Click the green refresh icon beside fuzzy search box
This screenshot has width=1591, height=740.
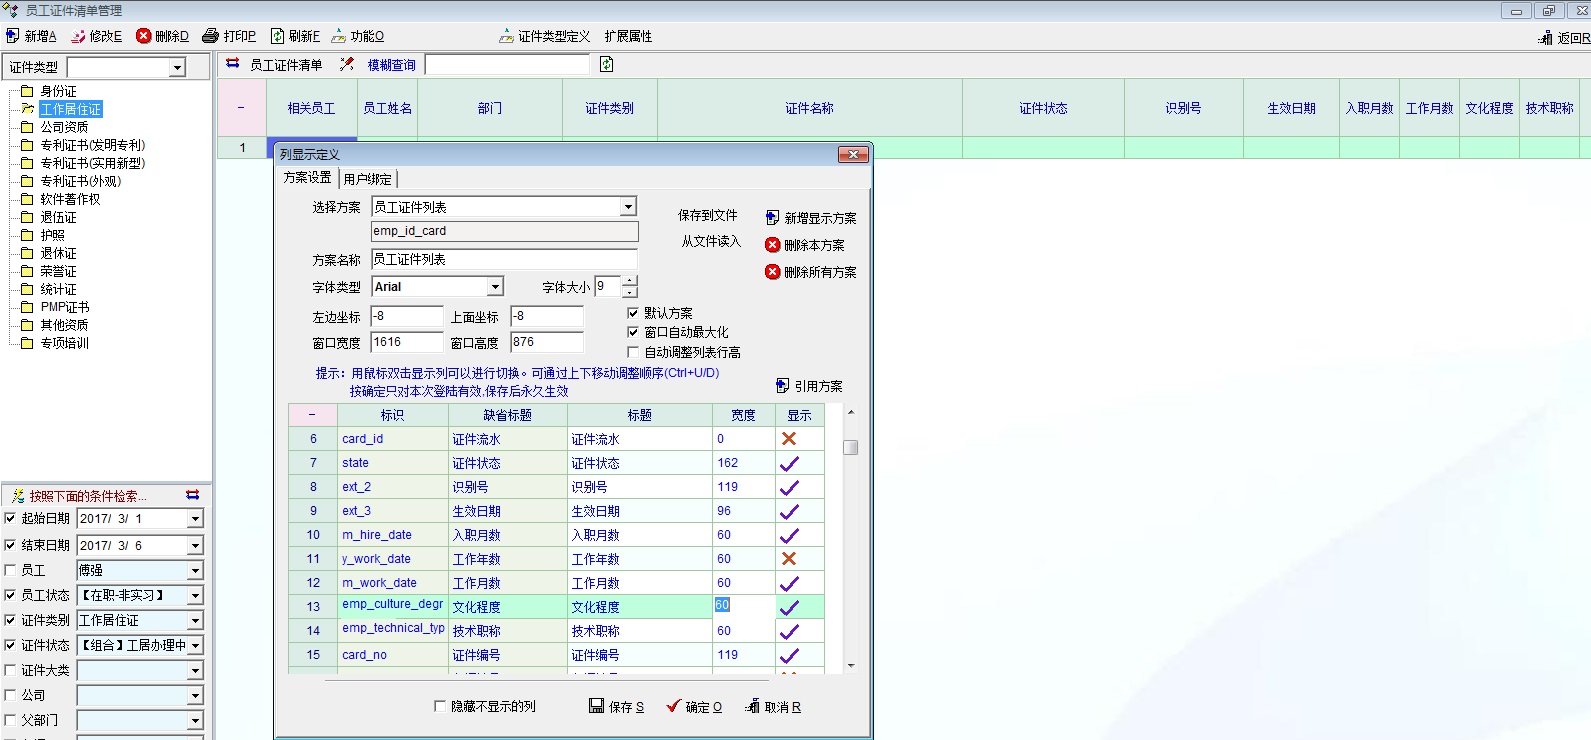point(606,65)
